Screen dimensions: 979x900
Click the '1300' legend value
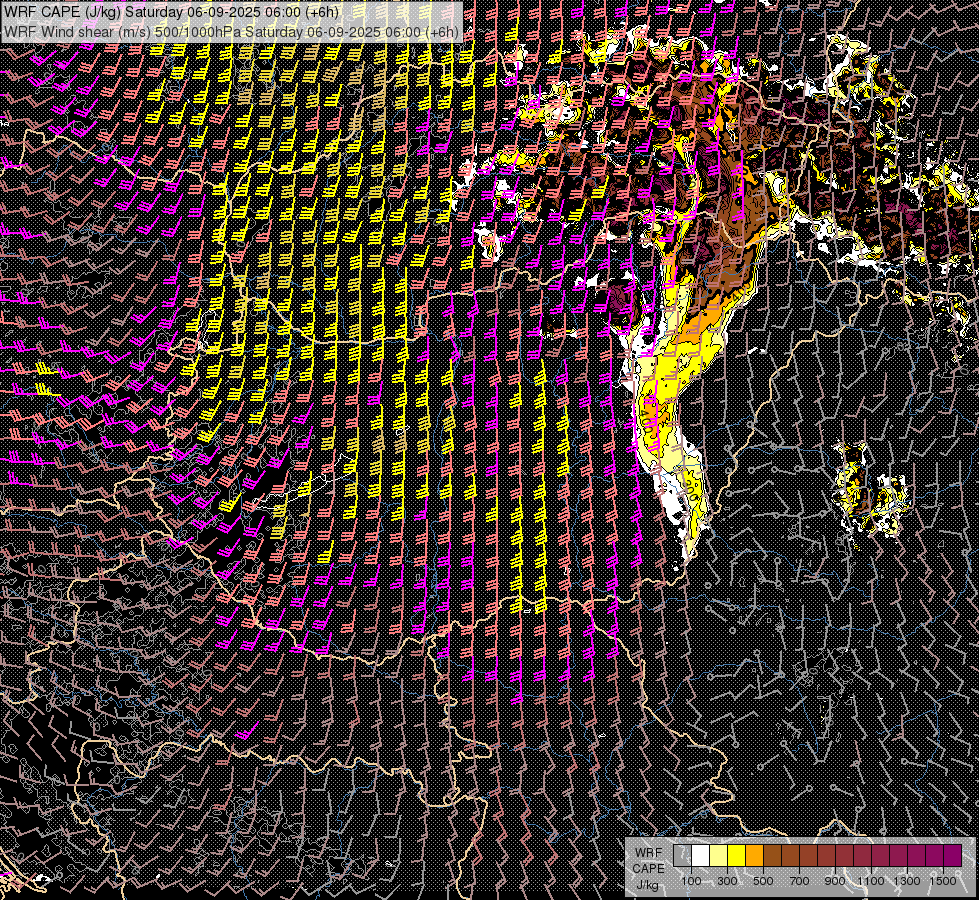tap(907, 881)
